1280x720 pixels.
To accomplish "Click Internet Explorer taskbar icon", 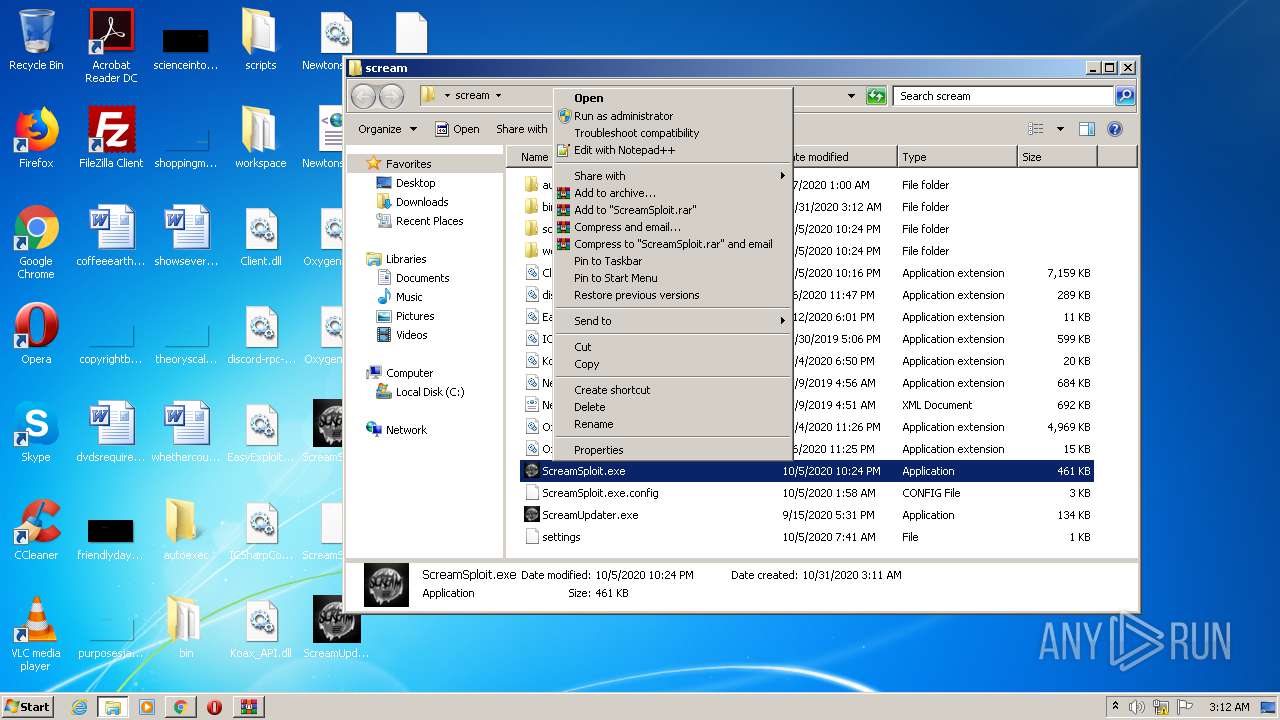I will pyautogui.click(x=79, y=707).
